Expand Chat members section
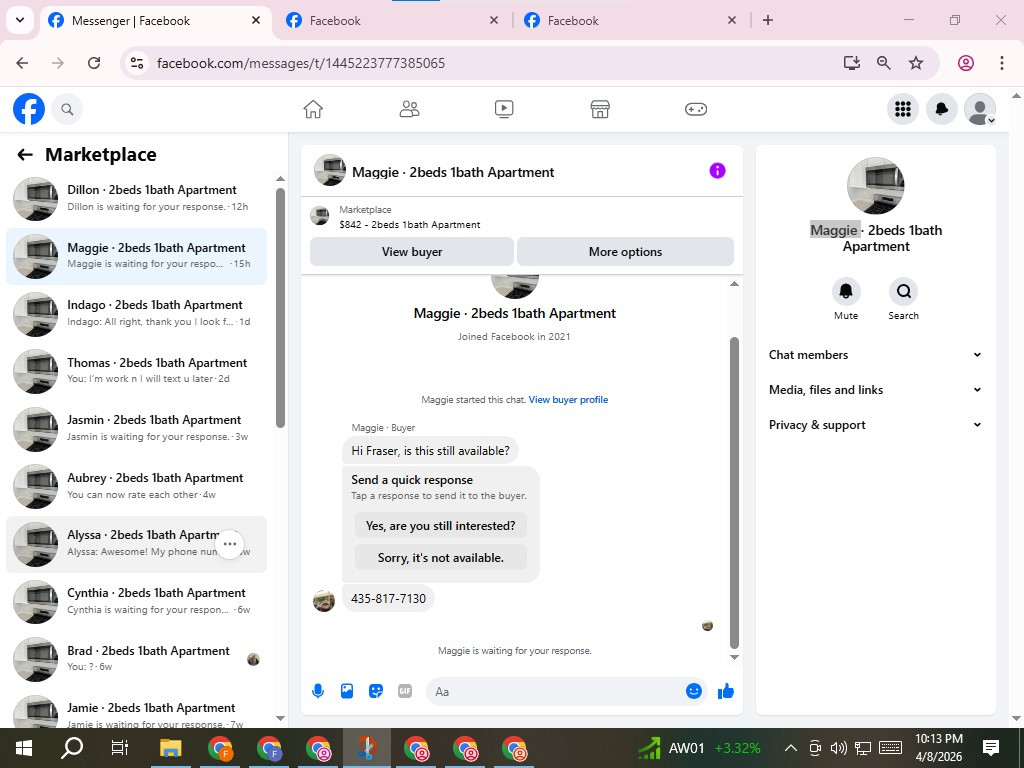The width and height of the screenshot is (1024, 768). [x=875, y=355]
